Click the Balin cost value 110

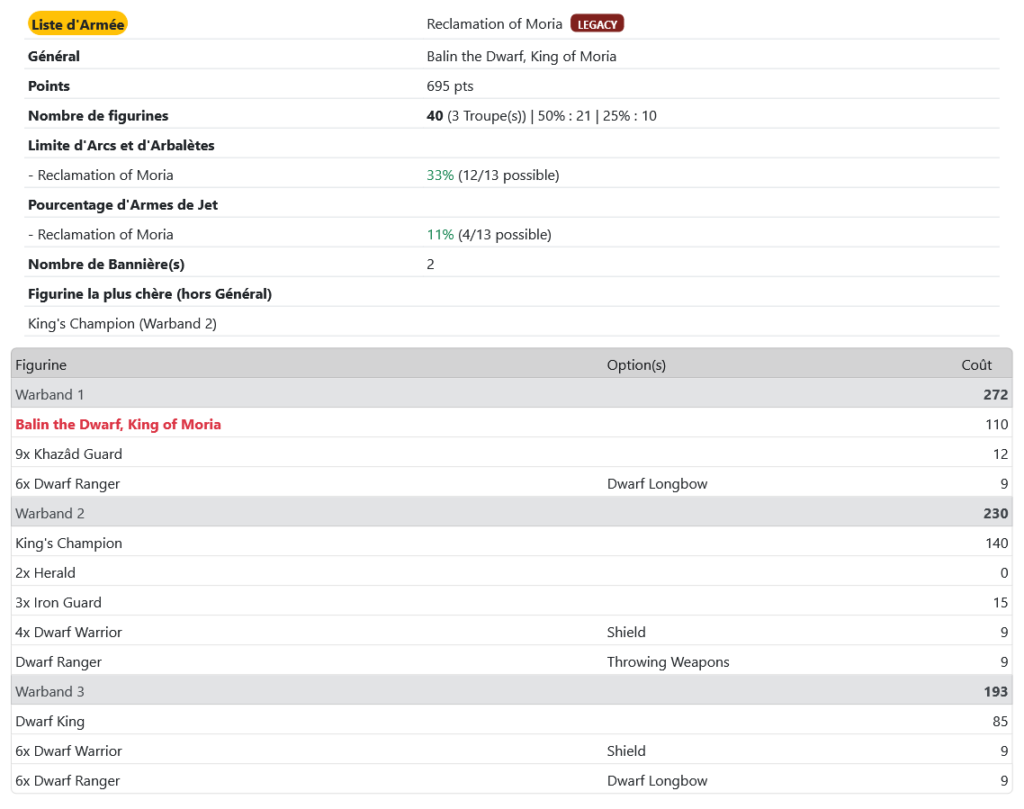pyautogui.click(x=997, y=424)
